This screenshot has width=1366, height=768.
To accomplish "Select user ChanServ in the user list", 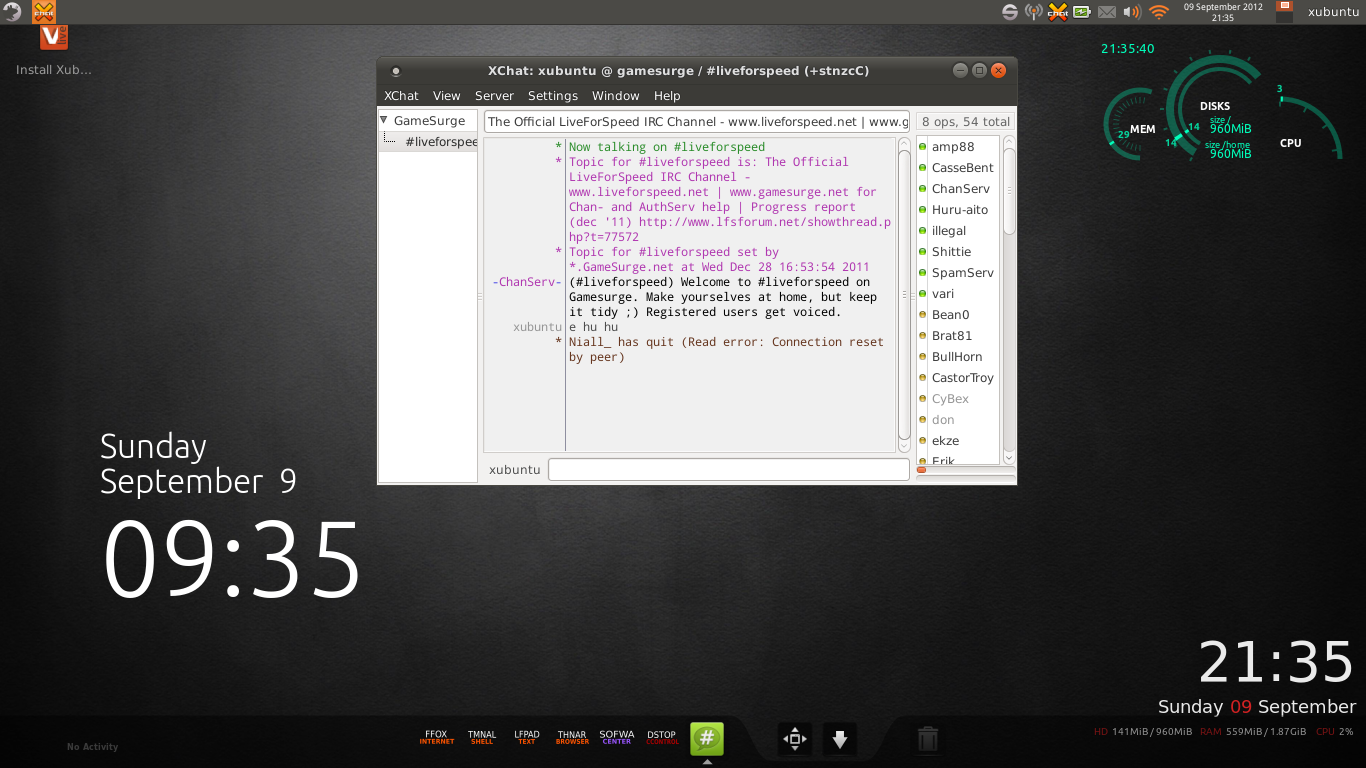I will click(960, 189).
